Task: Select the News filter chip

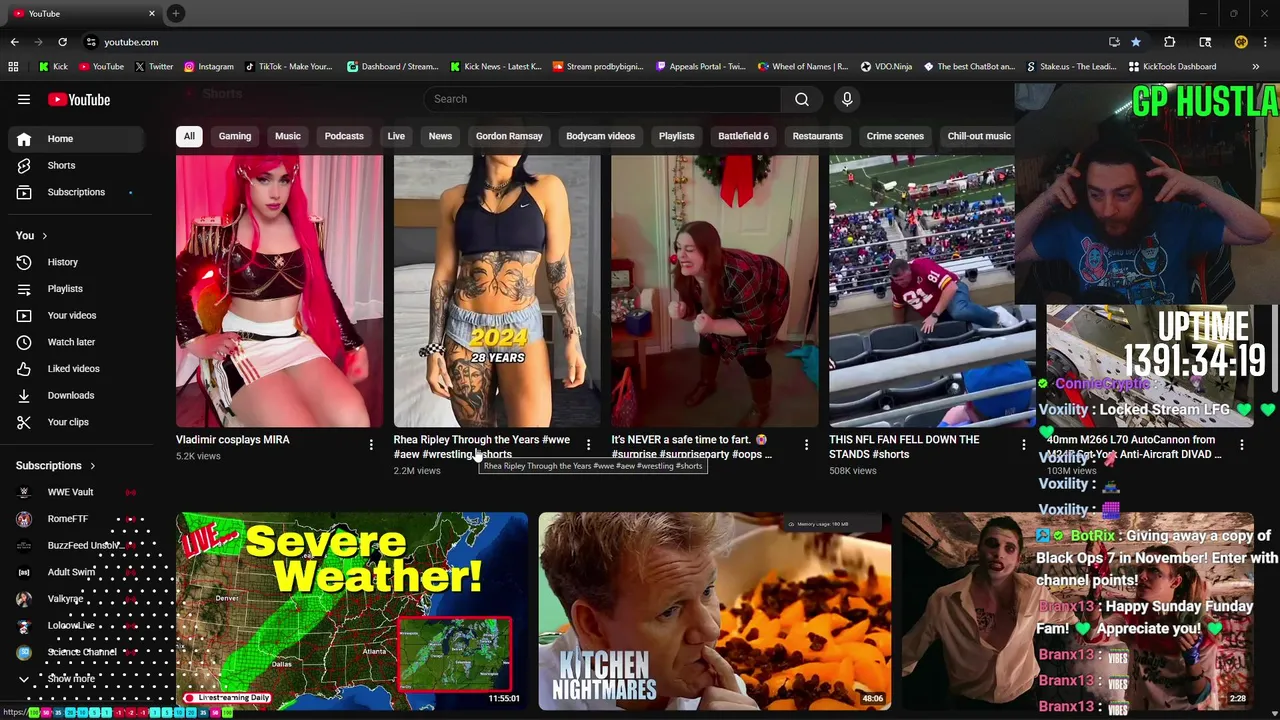Action: click(440, 136)
